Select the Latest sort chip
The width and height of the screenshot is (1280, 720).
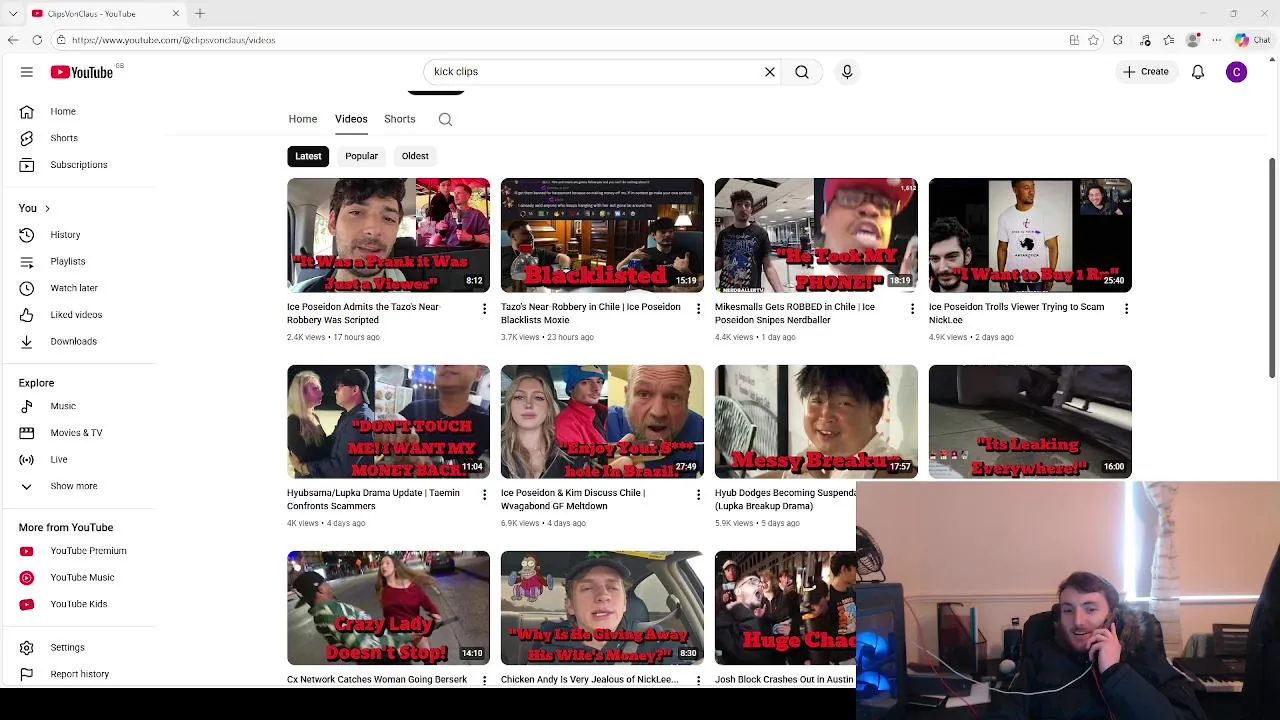308,156
